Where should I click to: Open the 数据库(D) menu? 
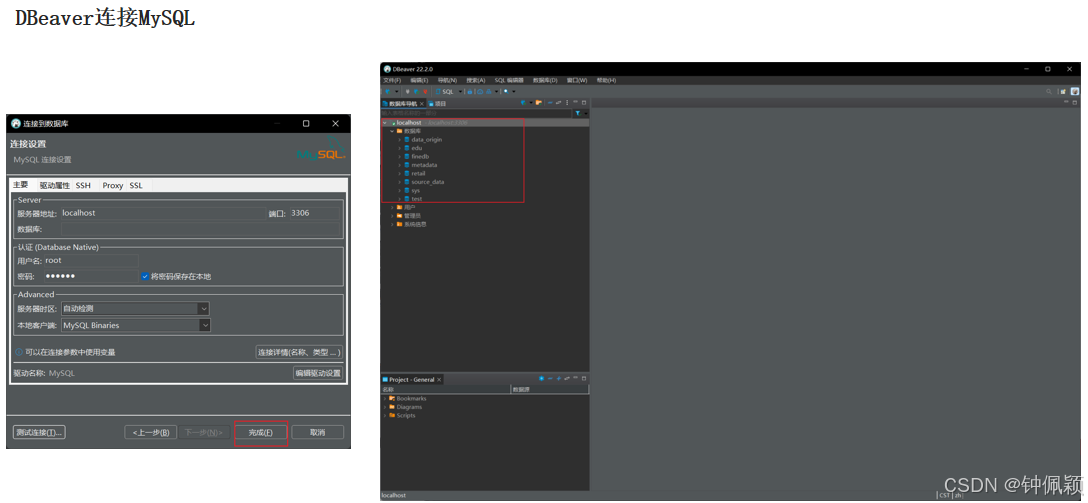point(545,80)
